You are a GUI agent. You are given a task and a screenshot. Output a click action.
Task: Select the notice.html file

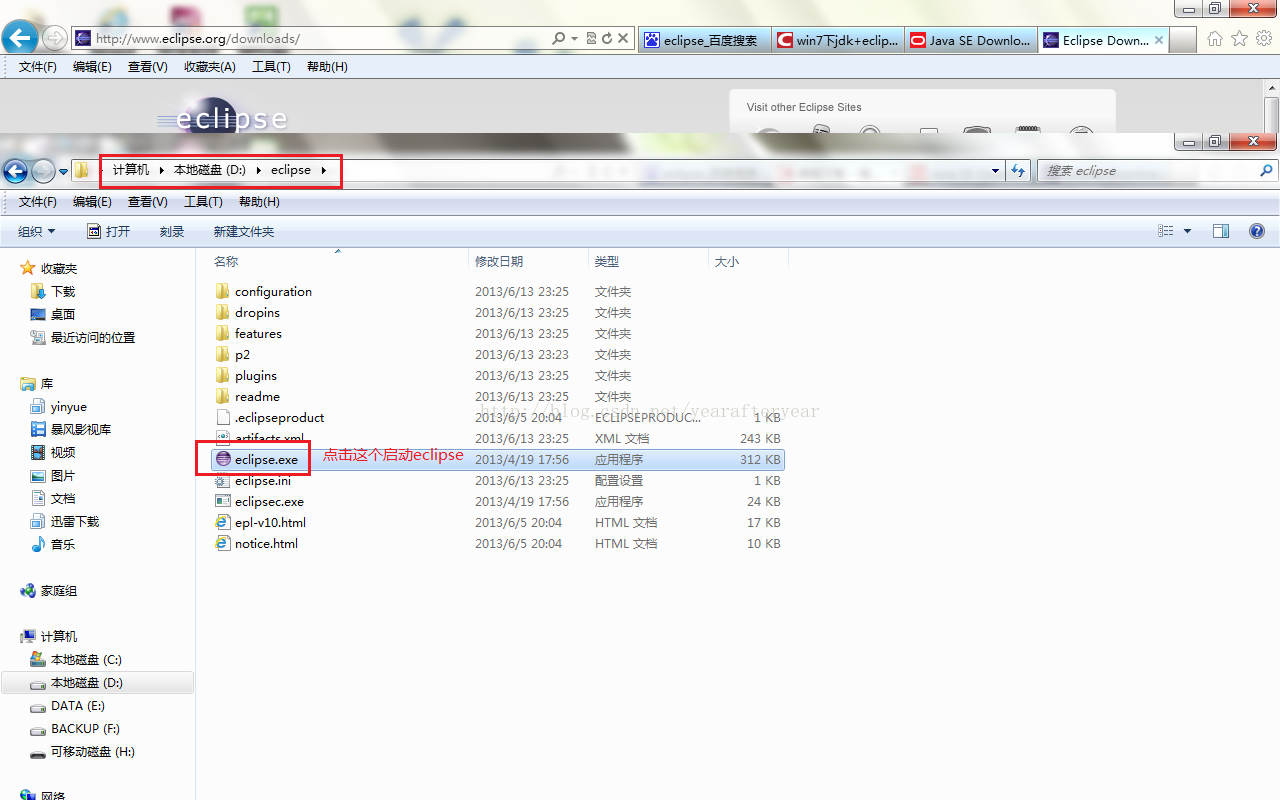click(266, 543)
